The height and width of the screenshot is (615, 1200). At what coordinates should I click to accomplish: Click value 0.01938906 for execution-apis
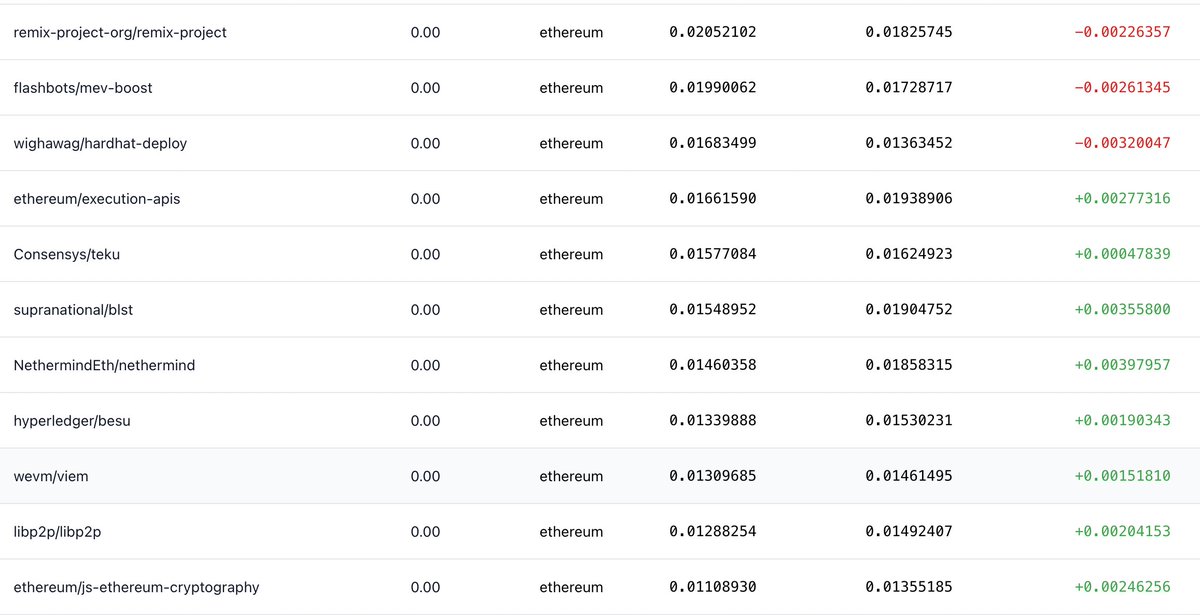point(909,199)
